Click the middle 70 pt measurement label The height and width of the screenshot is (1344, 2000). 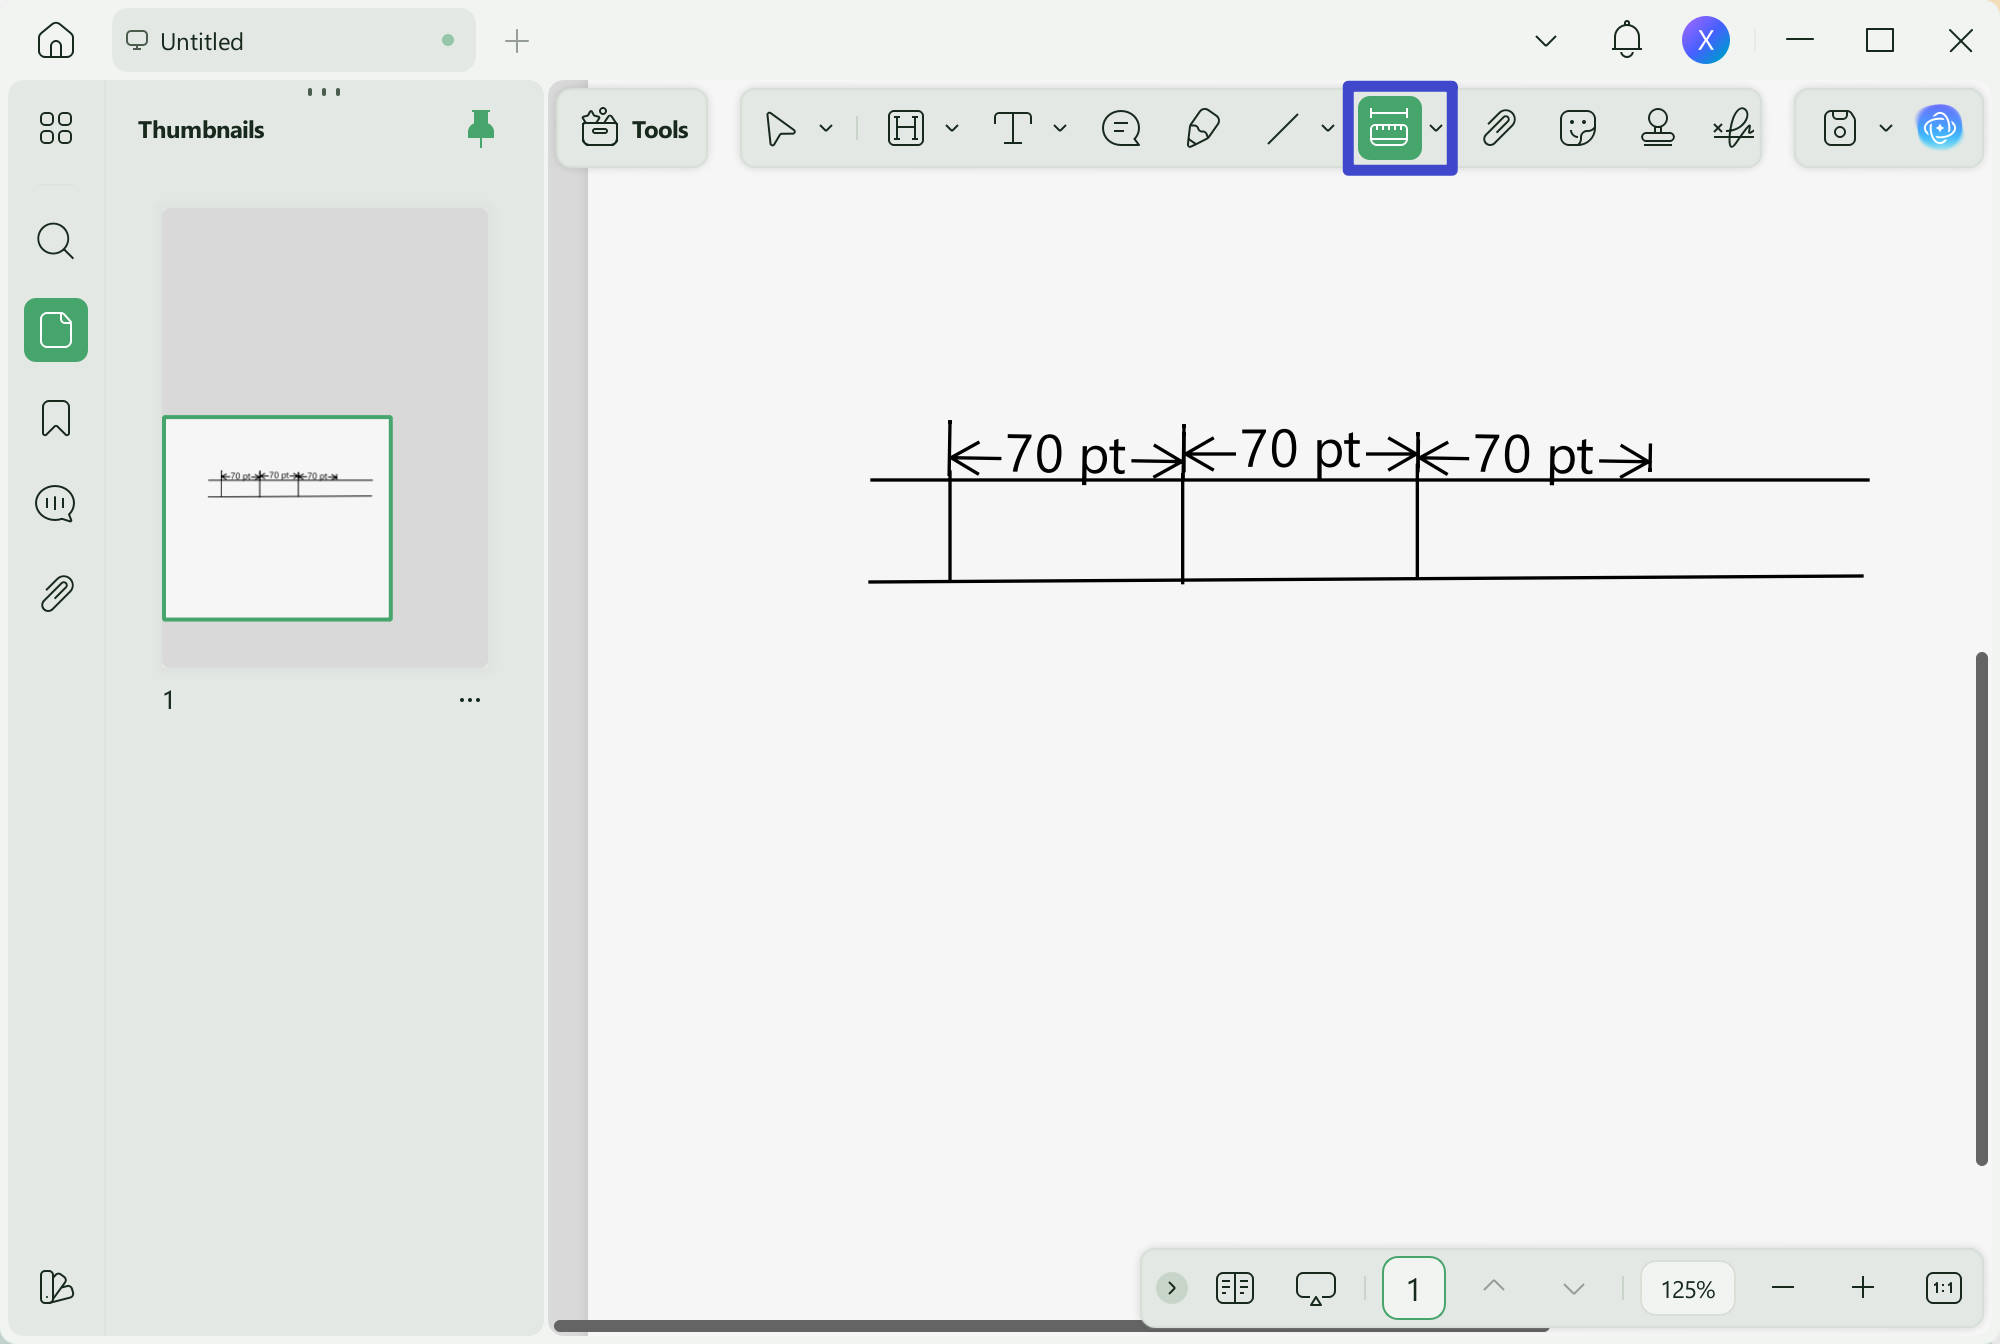[1301, 450]
